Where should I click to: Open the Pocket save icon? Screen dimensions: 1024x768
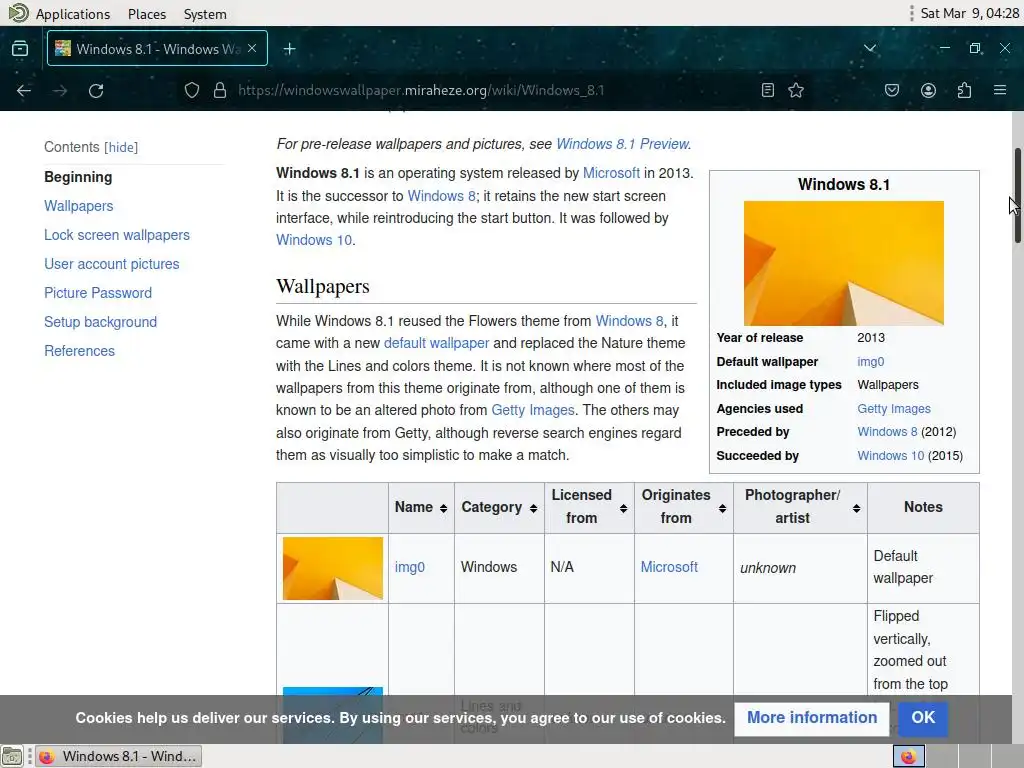pos(892,90)
